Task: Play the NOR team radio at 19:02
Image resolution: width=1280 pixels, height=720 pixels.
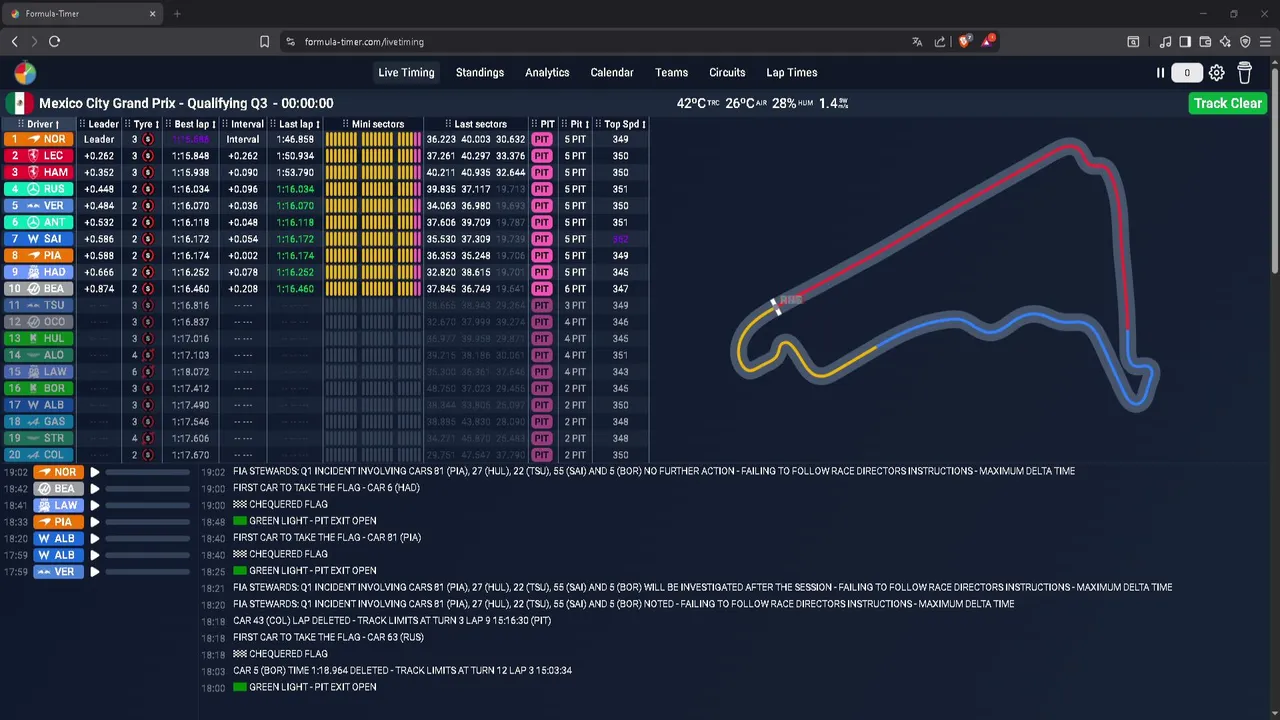Action: (95, 472)
